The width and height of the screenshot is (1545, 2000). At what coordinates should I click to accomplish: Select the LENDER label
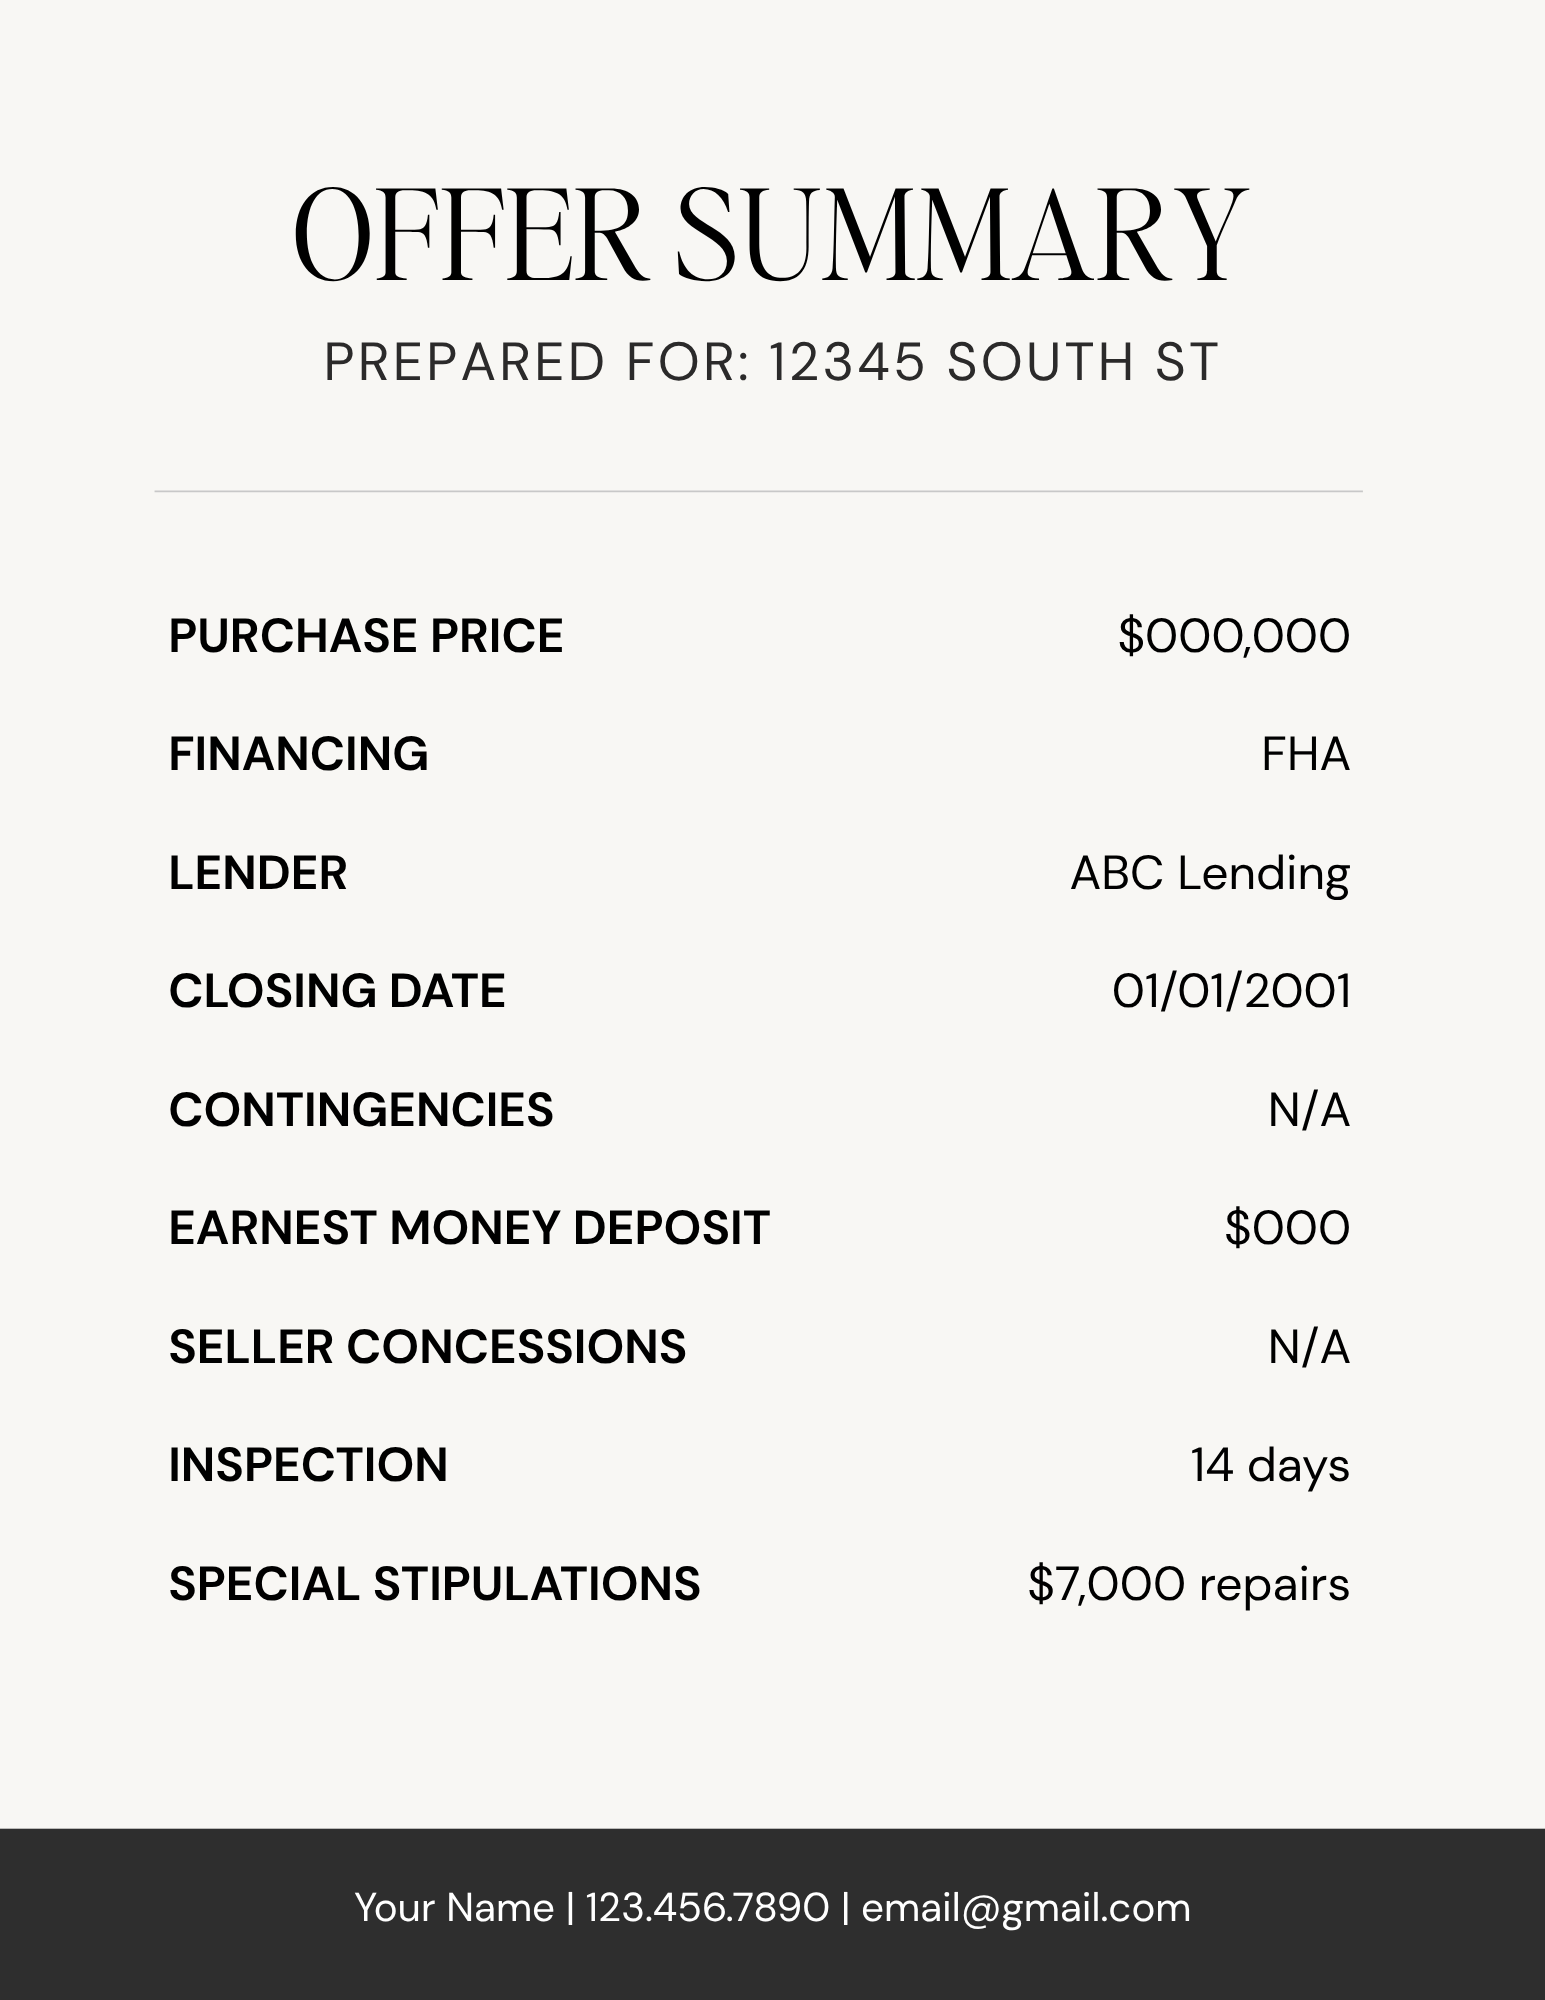pyautogui.click(x=258, y=873)
